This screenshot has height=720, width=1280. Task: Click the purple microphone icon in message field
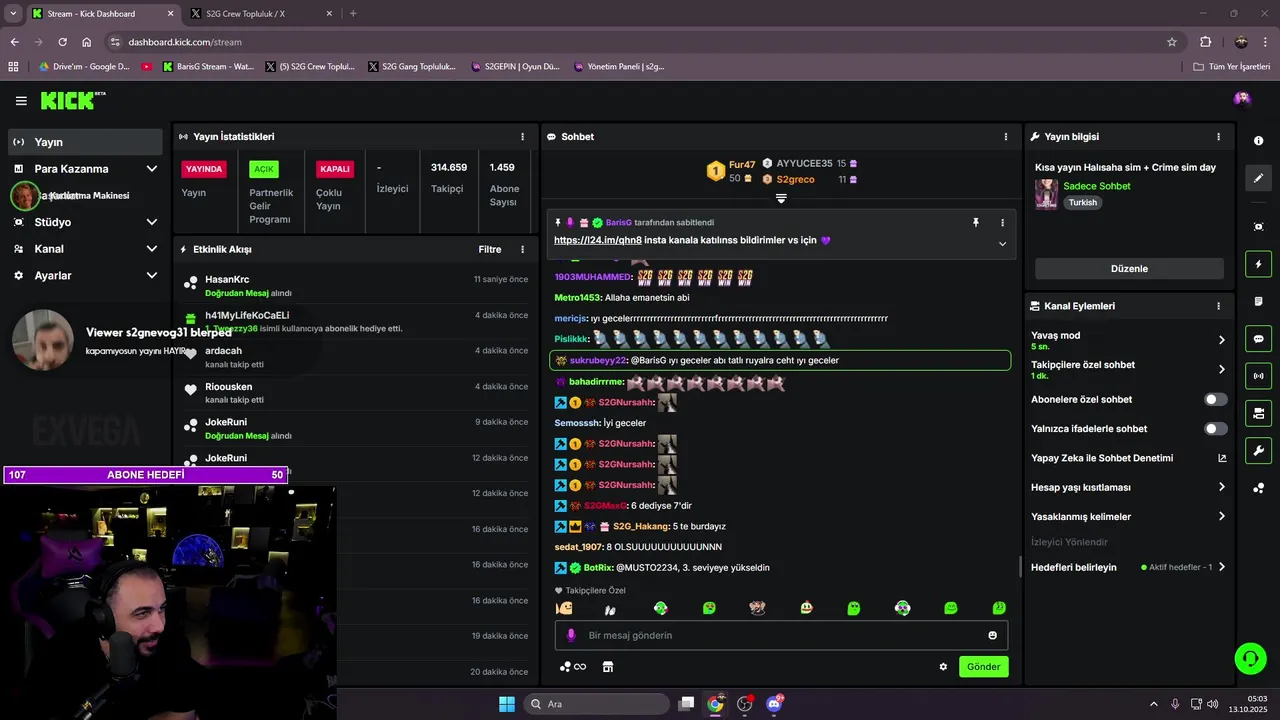point(571,635)
